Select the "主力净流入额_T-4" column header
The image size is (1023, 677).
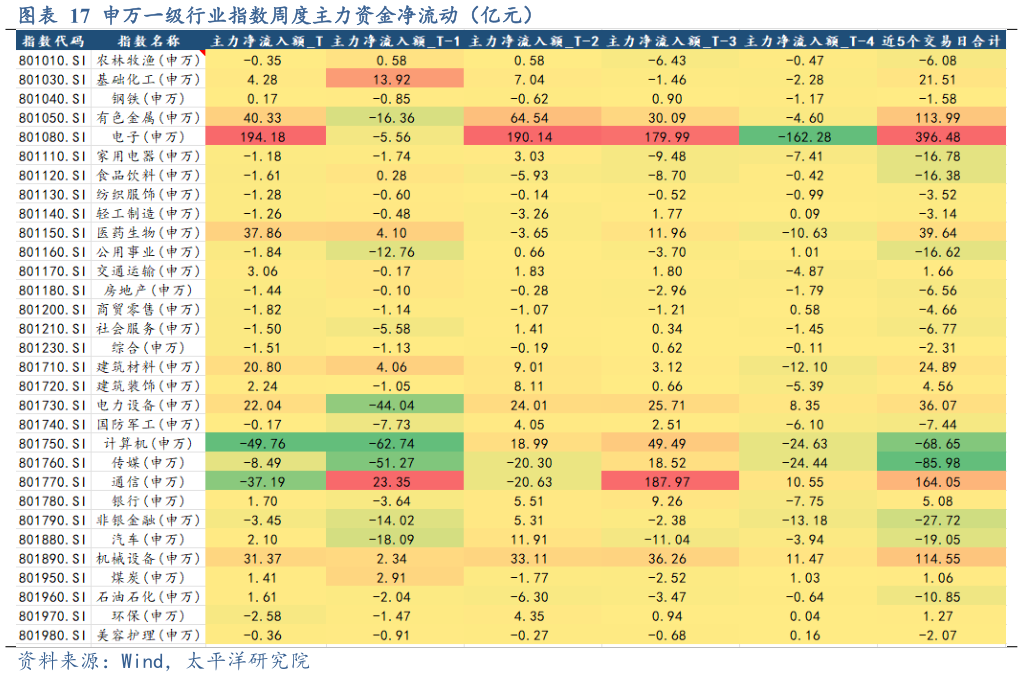click(x=809, y=41)
